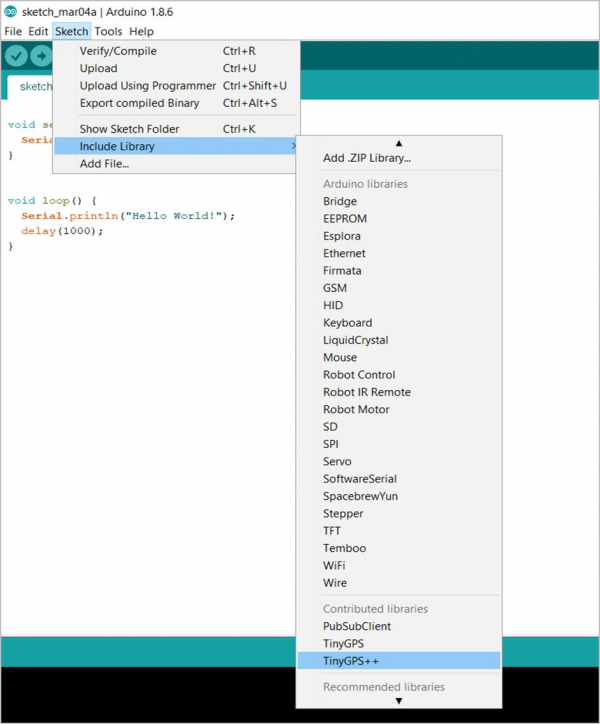Open the Sketch menu
This screenshot has width=600, height=724.
click(x=72, y=31)
